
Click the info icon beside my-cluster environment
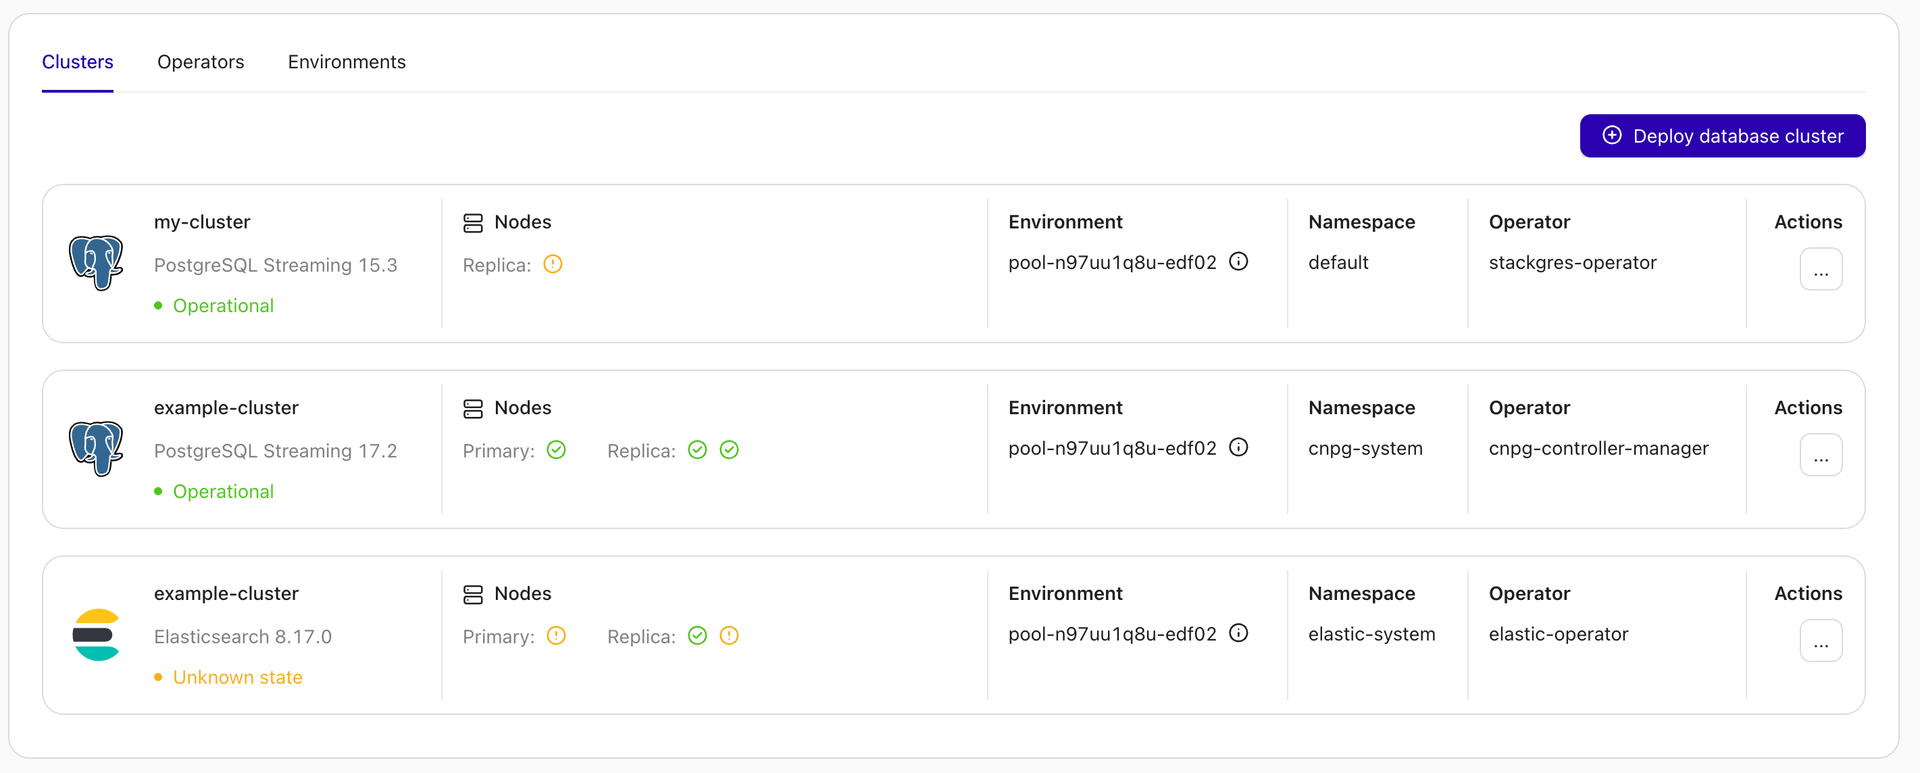(1238, 261)
